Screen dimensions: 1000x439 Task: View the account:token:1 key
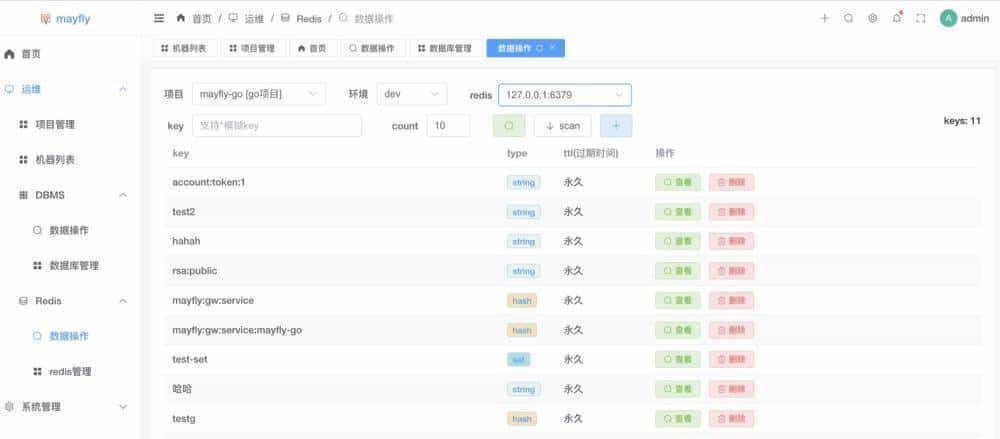point(677,182)
